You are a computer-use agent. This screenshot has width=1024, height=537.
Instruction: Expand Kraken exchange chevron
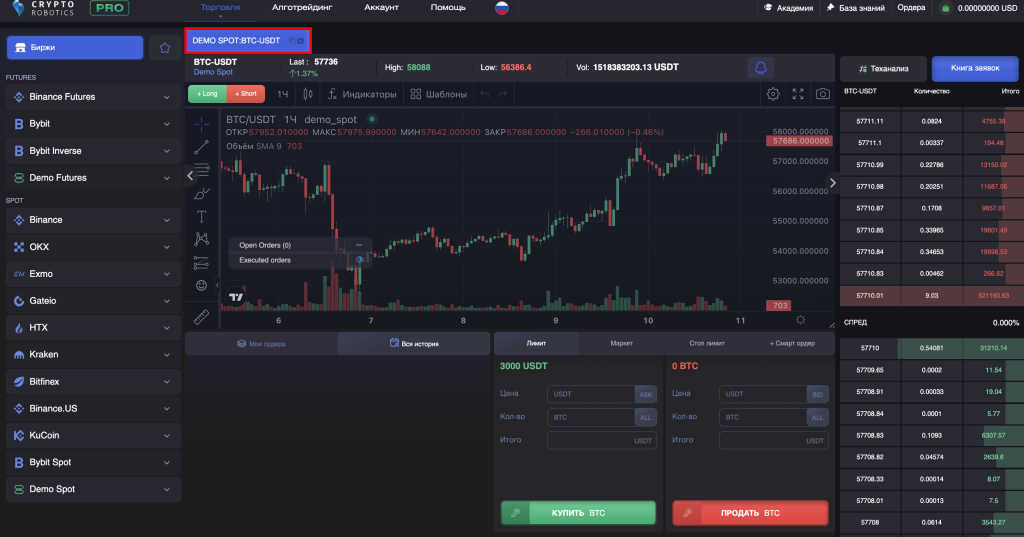(167, 355)
